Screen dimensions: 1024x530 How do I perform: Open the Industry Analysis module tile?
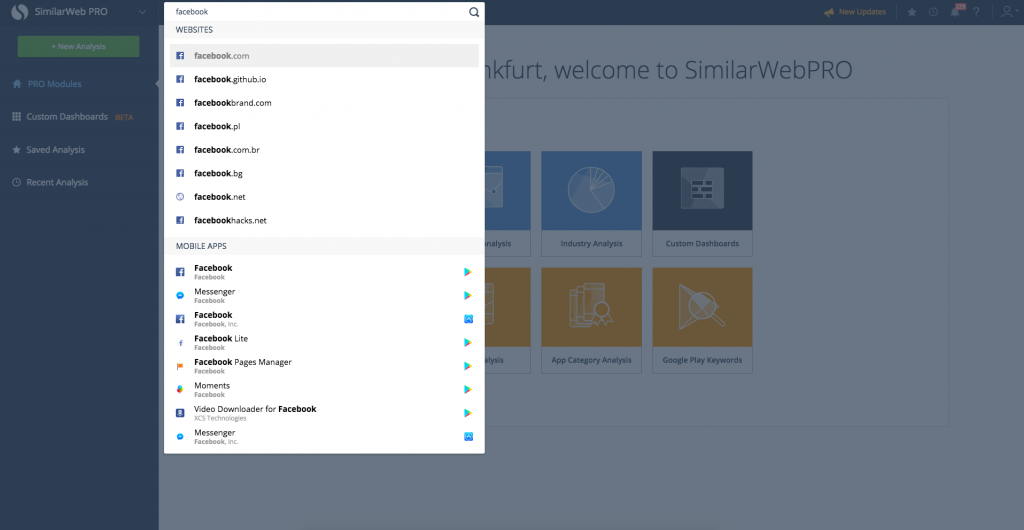591,204
